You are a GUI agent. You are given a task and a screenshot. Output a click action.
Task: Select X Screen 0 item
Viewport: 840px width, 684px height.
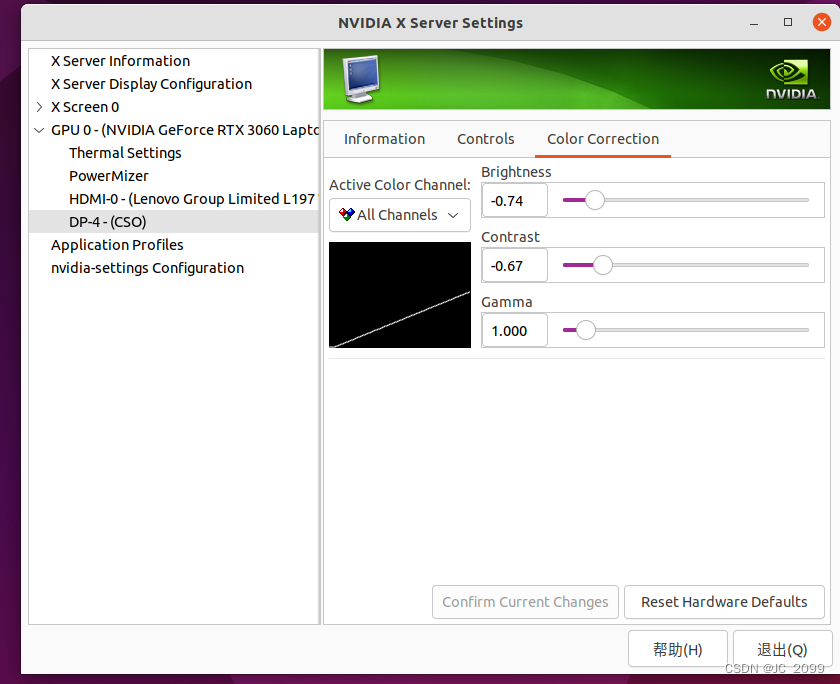point(85,107)
